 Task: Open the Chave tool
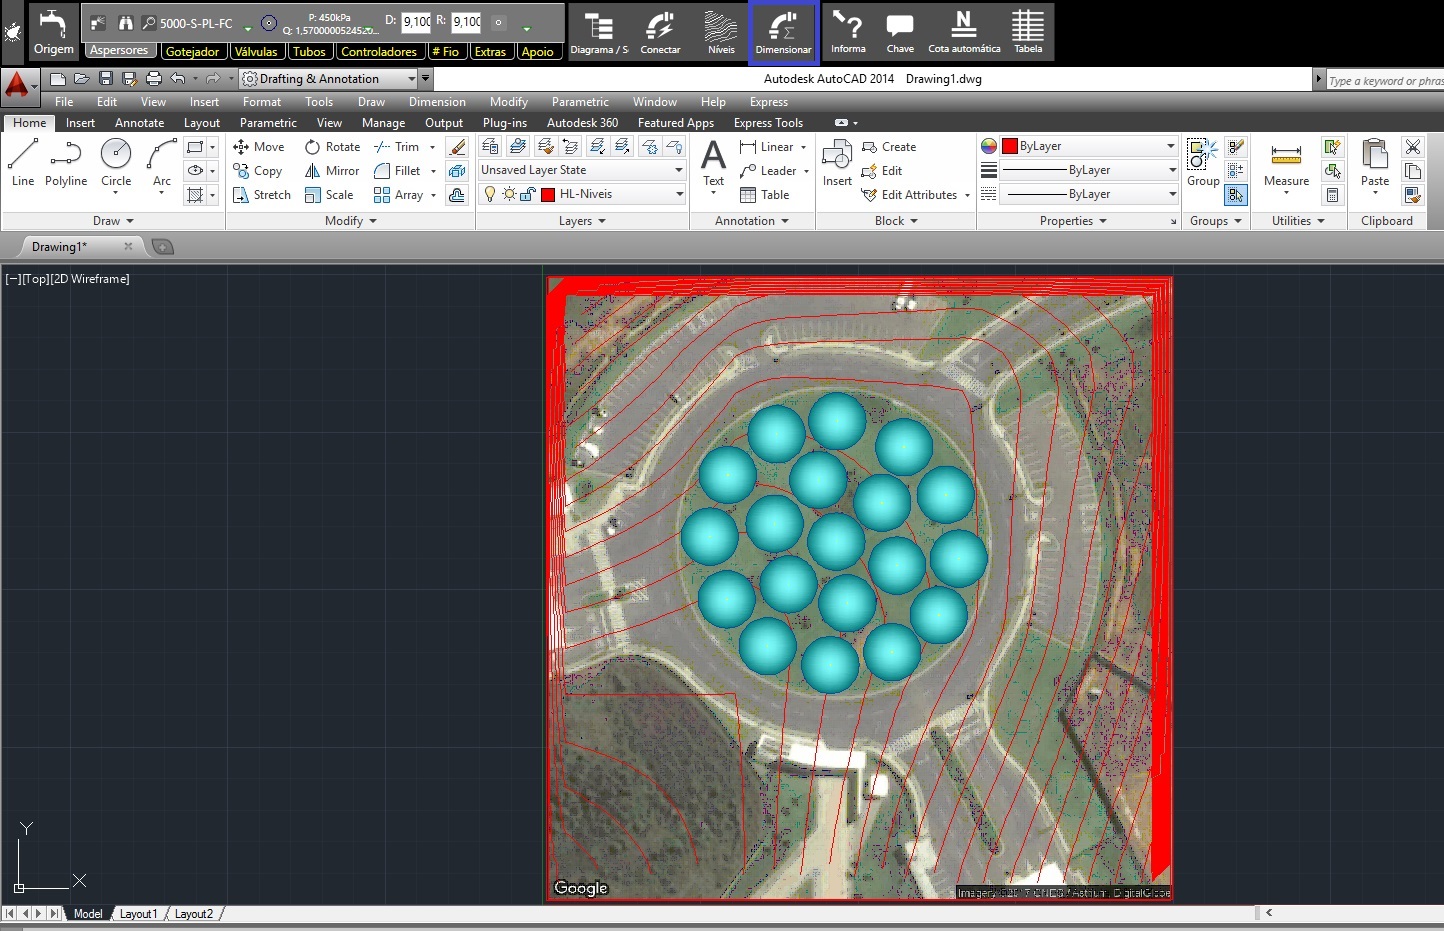click(900, 32)
